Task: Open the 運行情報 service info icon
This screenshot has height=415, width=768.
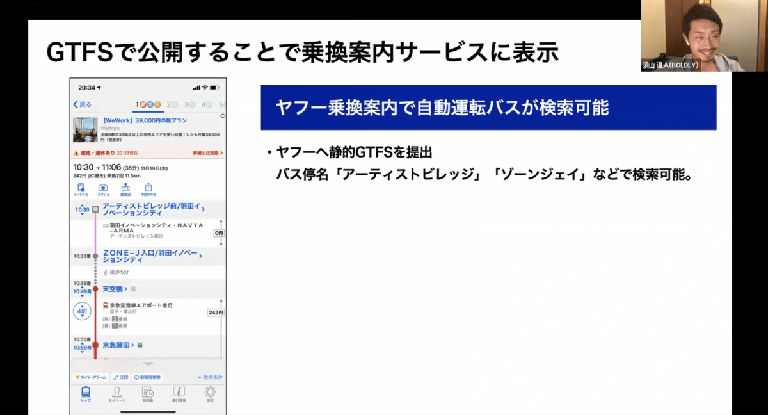Action: click(179, 394)
